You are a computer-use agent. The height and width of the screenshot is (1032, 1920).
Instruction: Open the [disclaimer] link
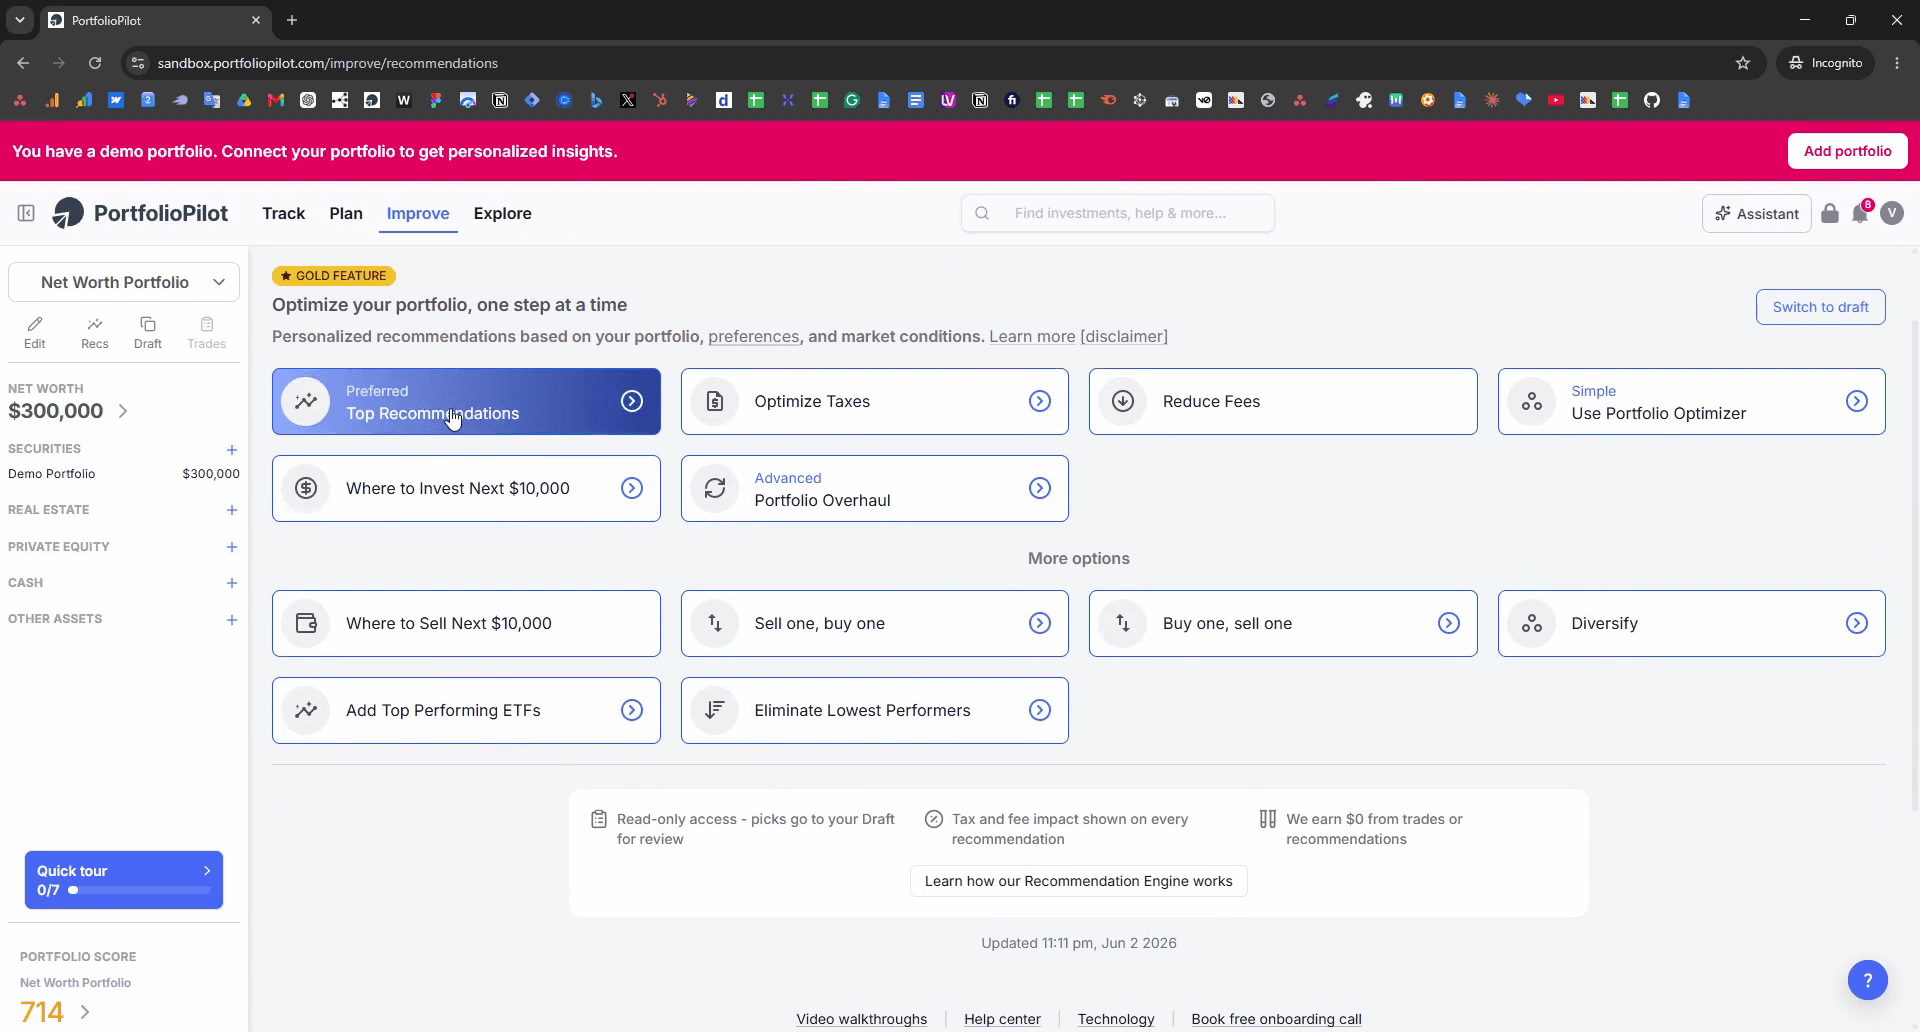[x=1124, y=337]
